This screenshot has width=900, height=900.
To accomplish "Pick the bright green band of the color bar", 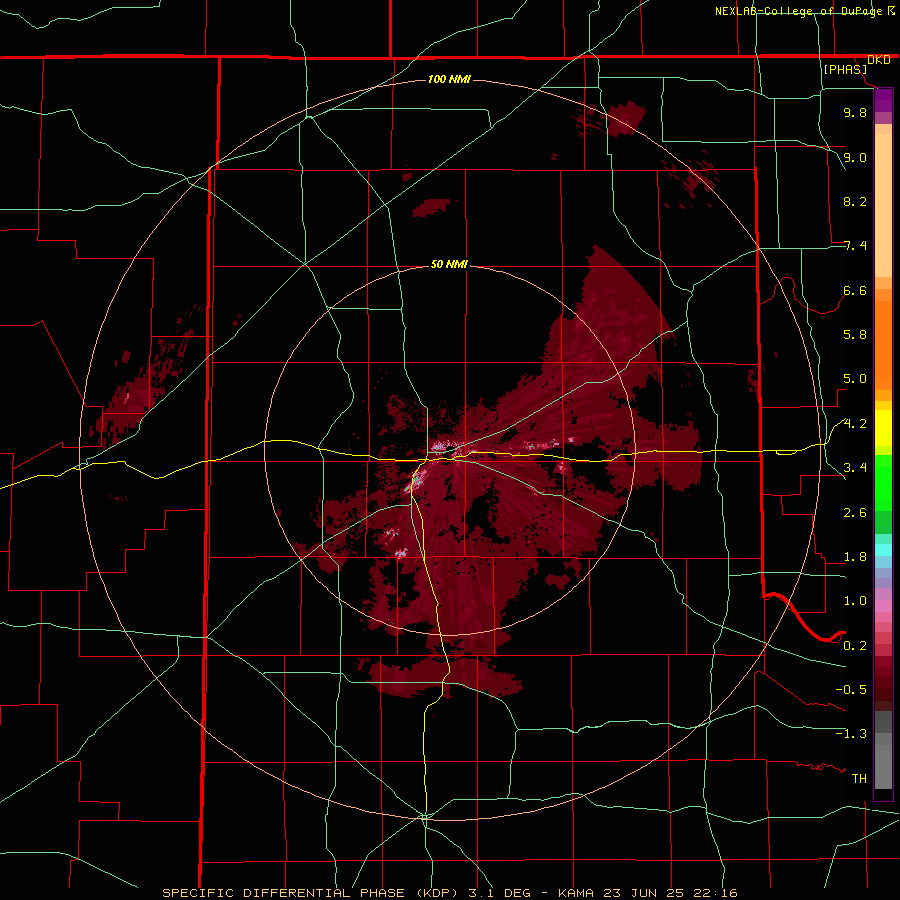I will point(883,482).
